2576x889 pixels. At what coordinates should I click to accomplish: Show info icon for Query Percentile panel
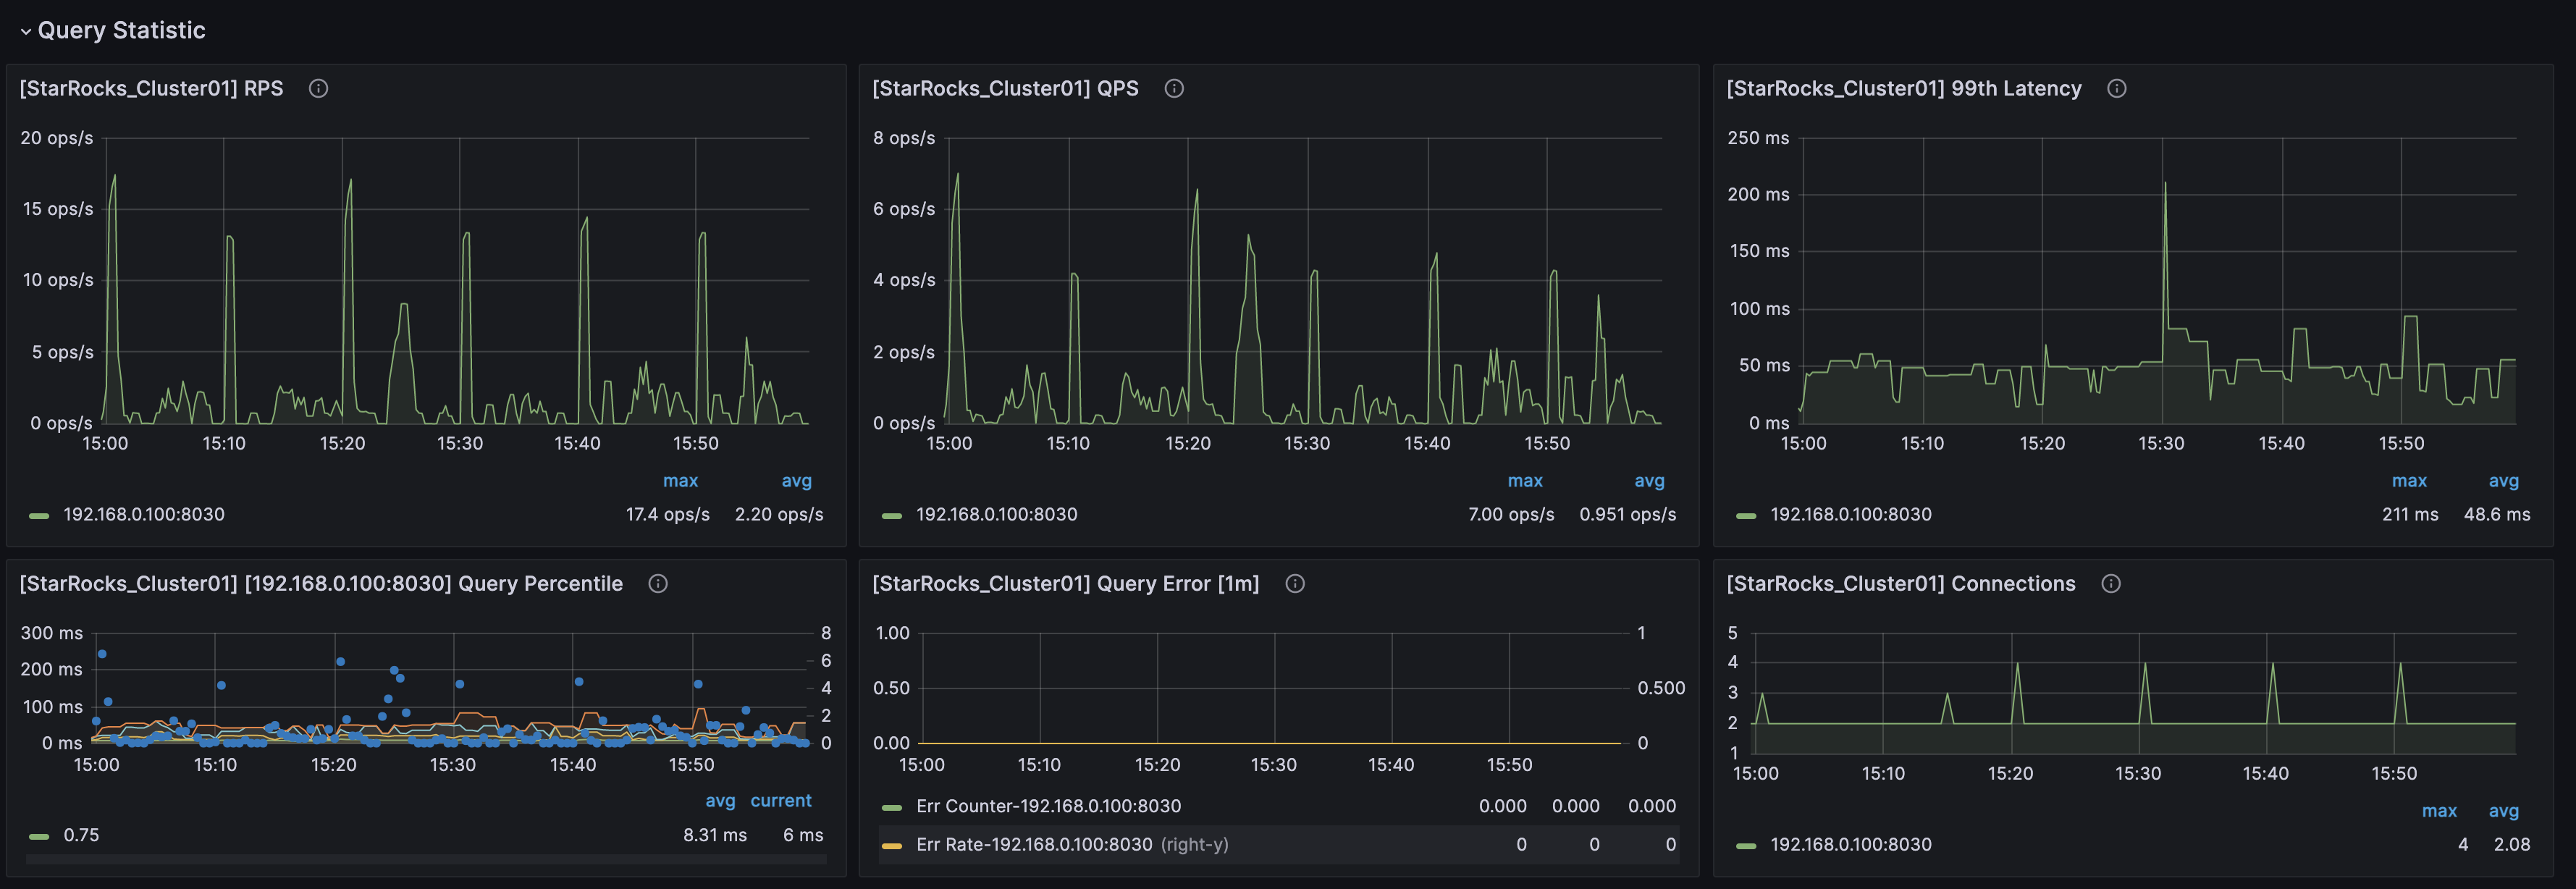click(658, 584)
